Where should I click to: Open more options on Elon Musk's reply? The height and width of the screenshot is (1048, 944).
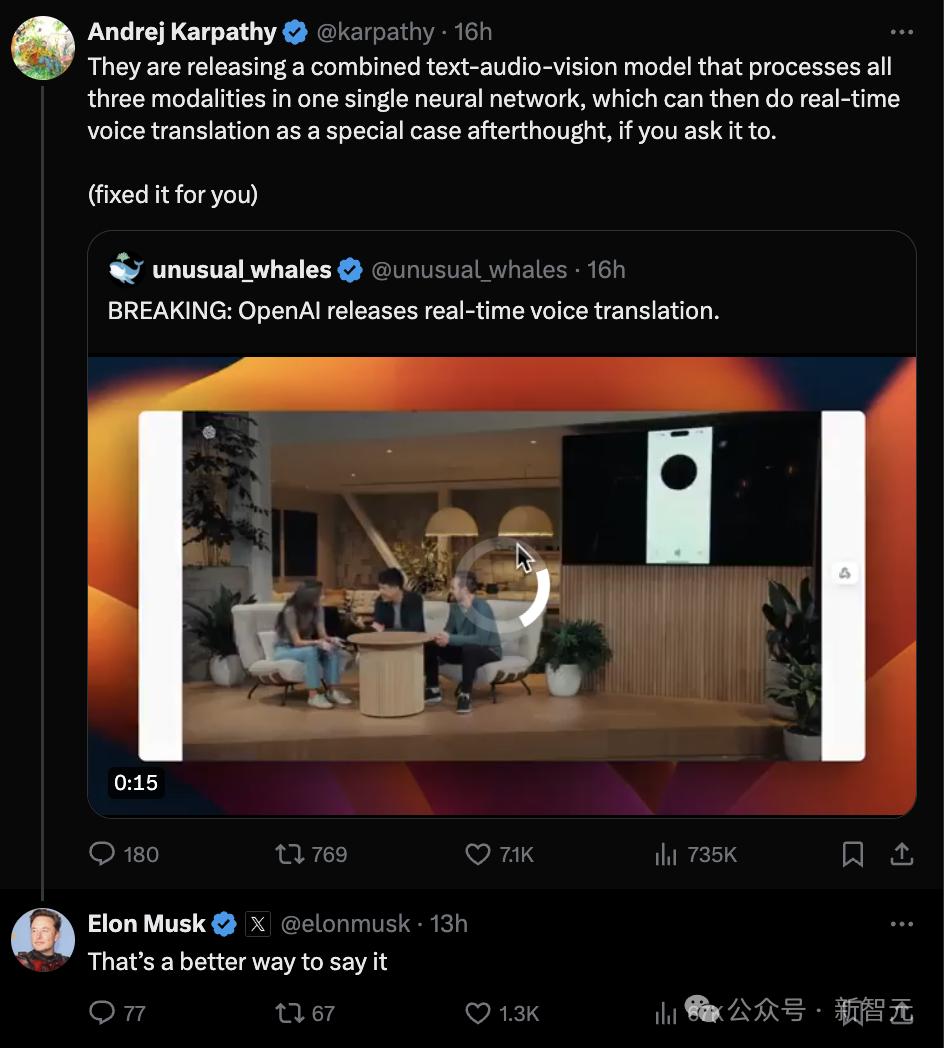coord(901,924)
